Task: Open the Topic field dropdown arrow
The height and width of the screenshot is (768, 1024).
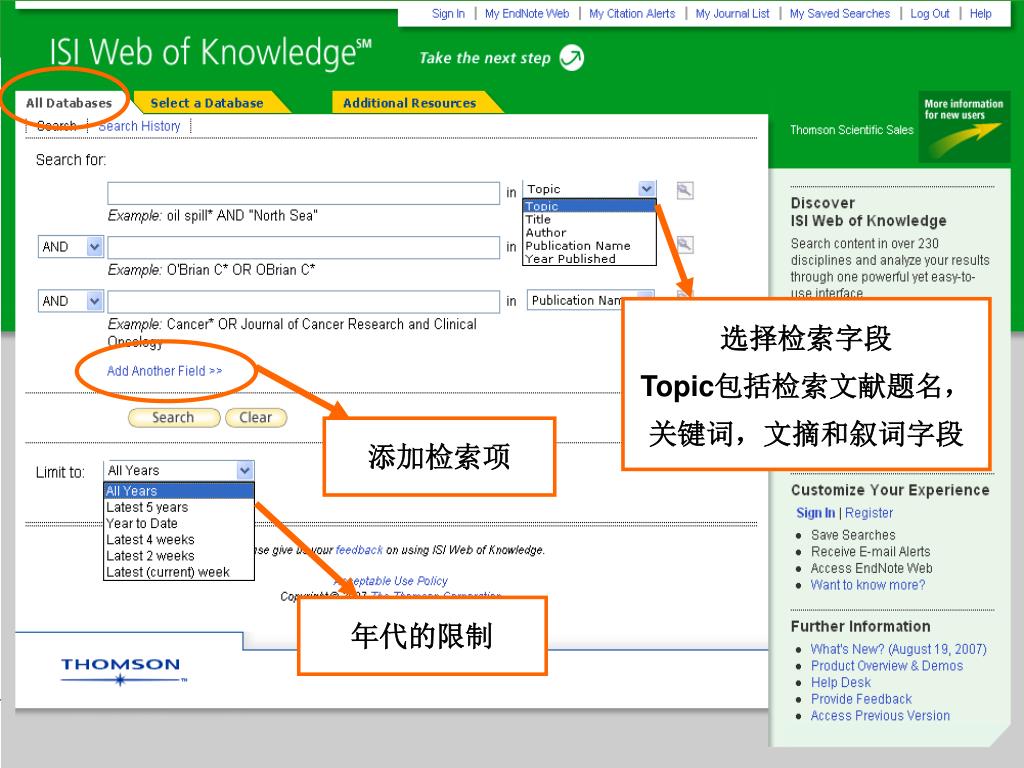Action: coord(646,189)
